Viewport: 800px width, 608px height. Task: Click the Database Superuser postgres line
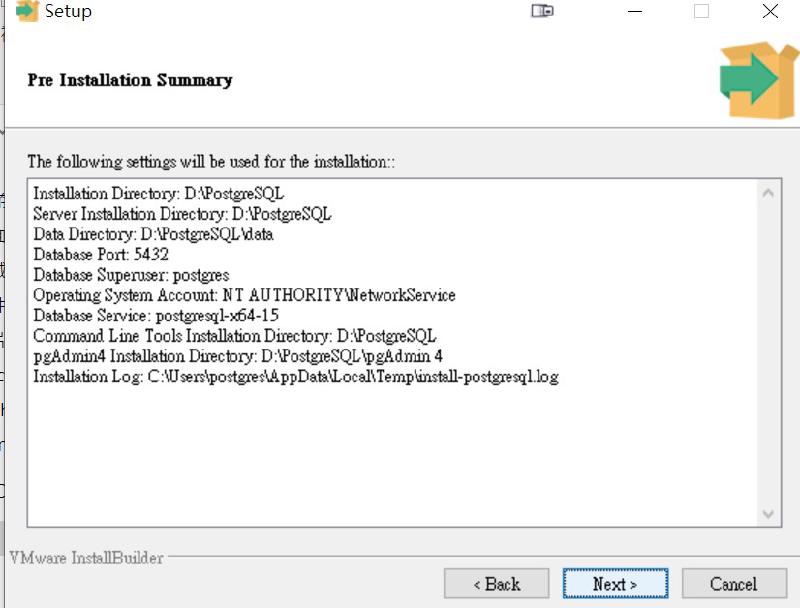131,275
